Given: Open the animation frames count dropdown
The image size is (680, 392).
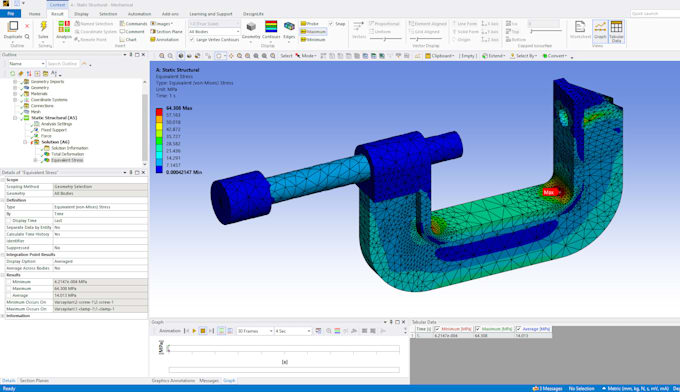Looking at the screenshot, I should click(x=255, y=331).
